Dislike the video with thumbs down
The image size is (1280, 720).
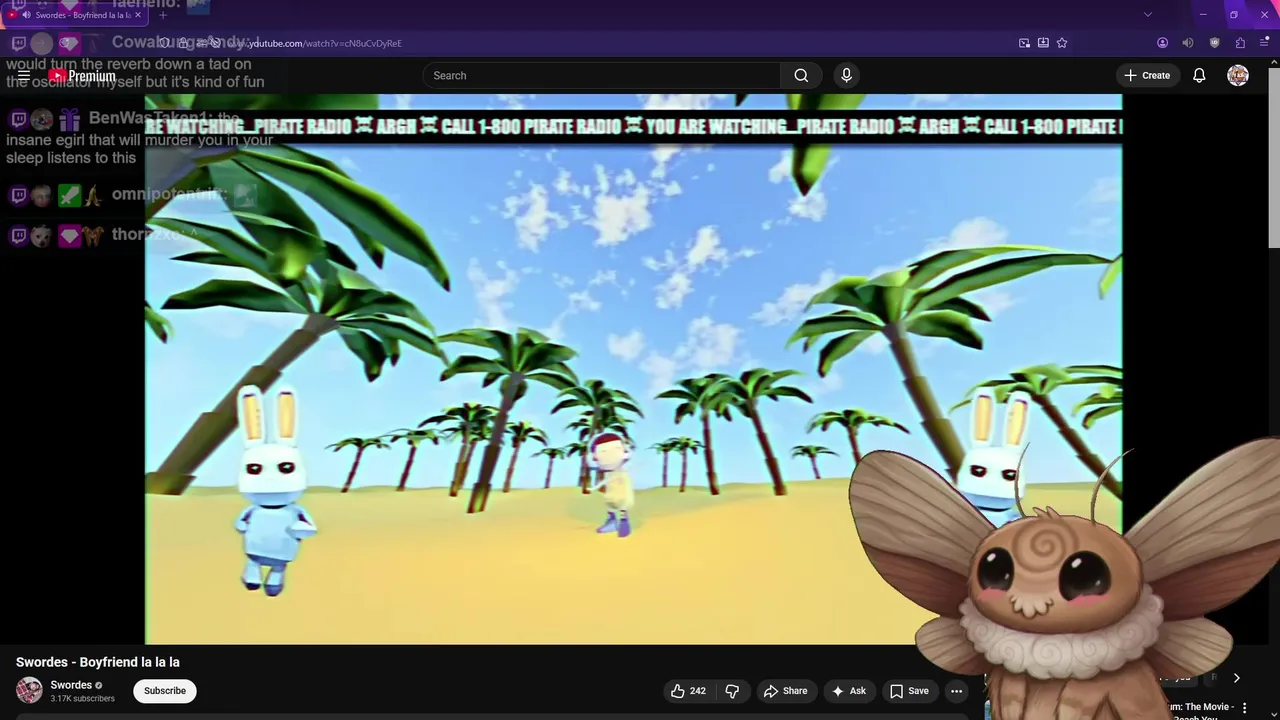[x=732, y=691]
